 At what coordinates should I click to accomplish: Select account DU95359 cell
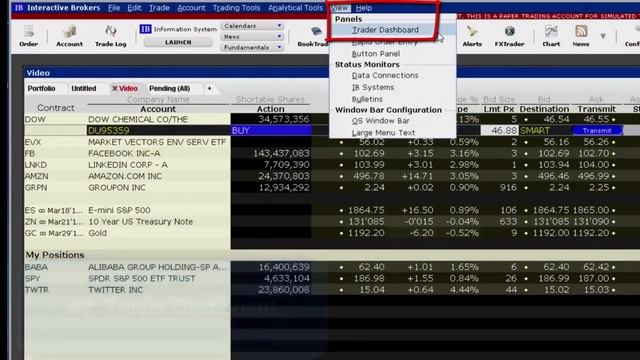click(x=158, y=131)
